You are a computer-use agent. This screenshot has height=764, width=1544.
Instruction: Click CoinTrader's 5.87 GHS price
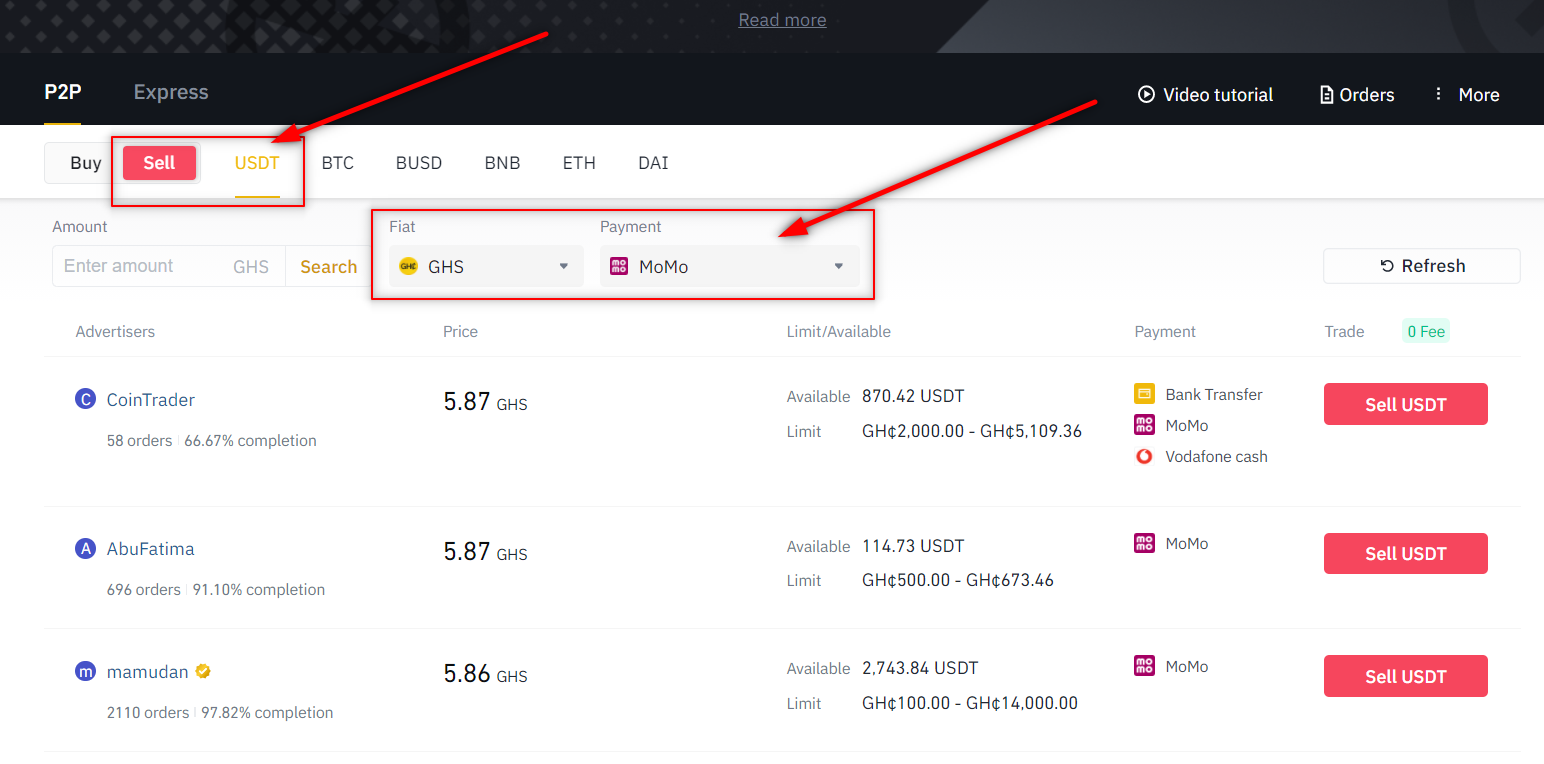(485, 402)
